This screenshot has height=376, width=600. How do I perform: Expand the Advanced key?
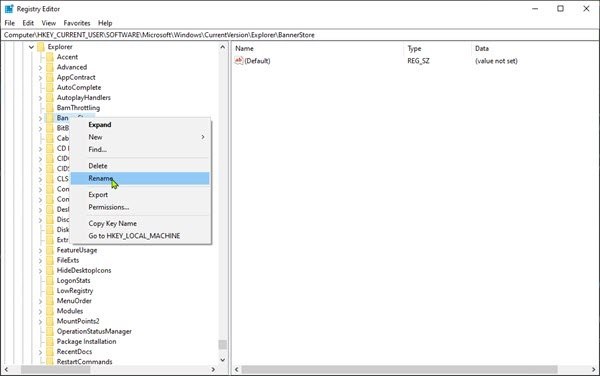pos(41,68)
